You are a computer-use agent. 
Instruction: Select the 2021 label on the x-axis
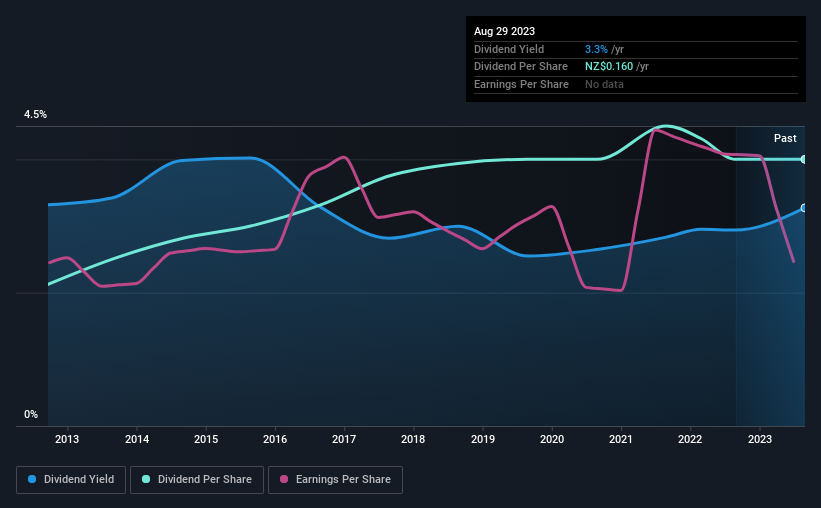click(x=621, y=439)
